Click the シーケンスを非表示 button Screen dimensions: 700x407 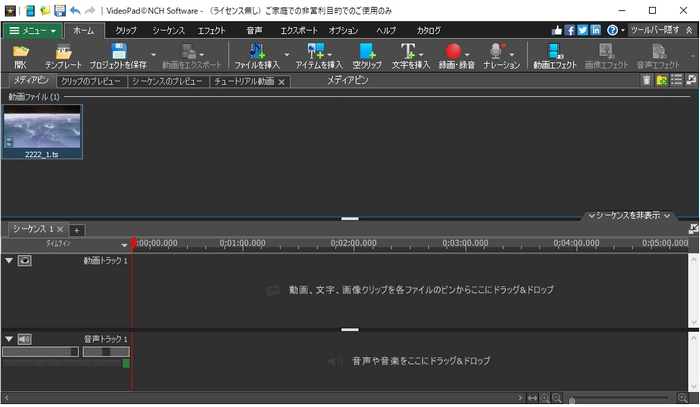tap(629, 215)
